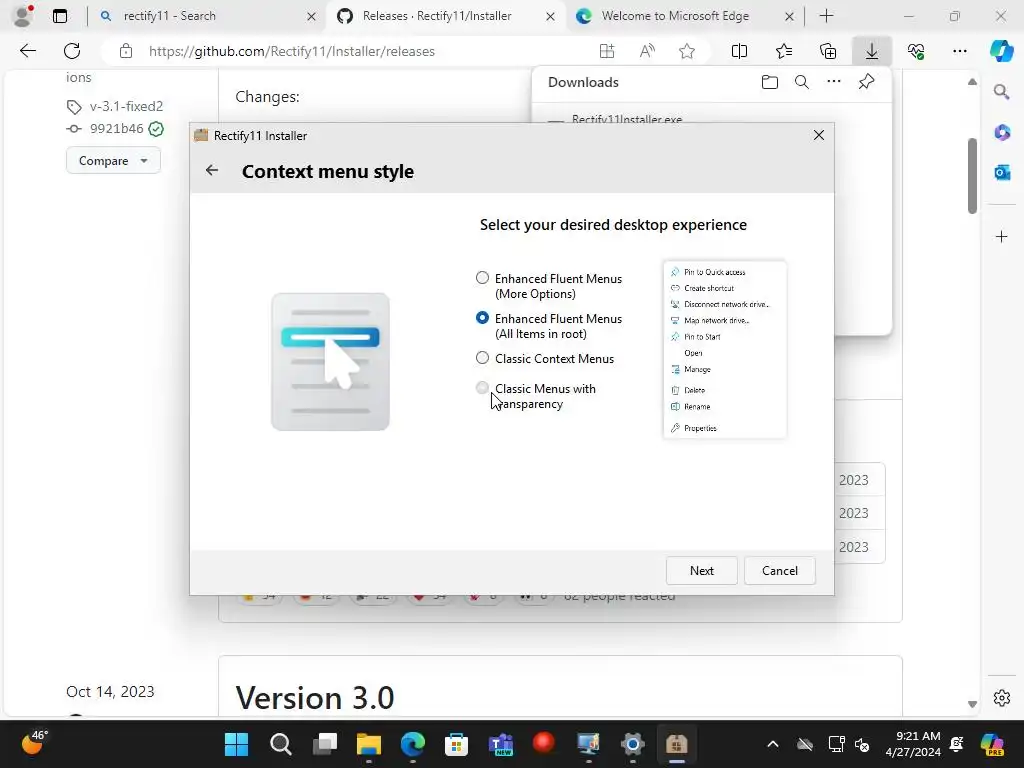Toggle the Downloads toolbar button
The image size is (1024, 768).
[871, 51]
